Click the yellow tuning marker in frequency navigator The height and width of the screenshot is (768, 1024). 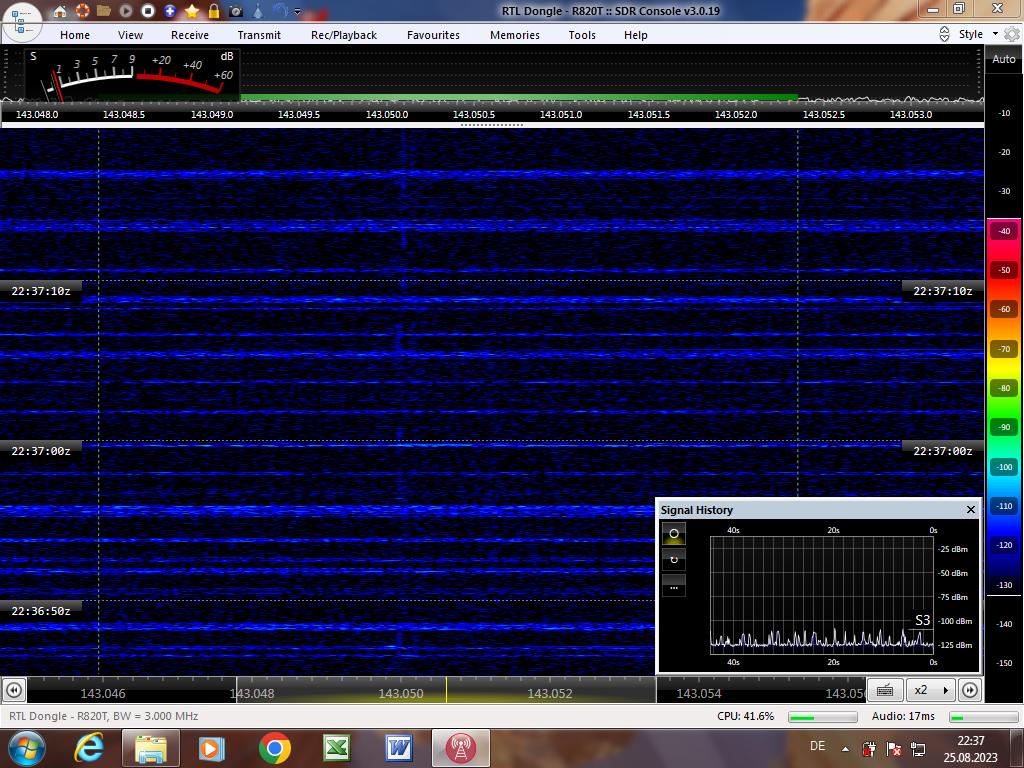pyautogui.click(x=447, y=690)
